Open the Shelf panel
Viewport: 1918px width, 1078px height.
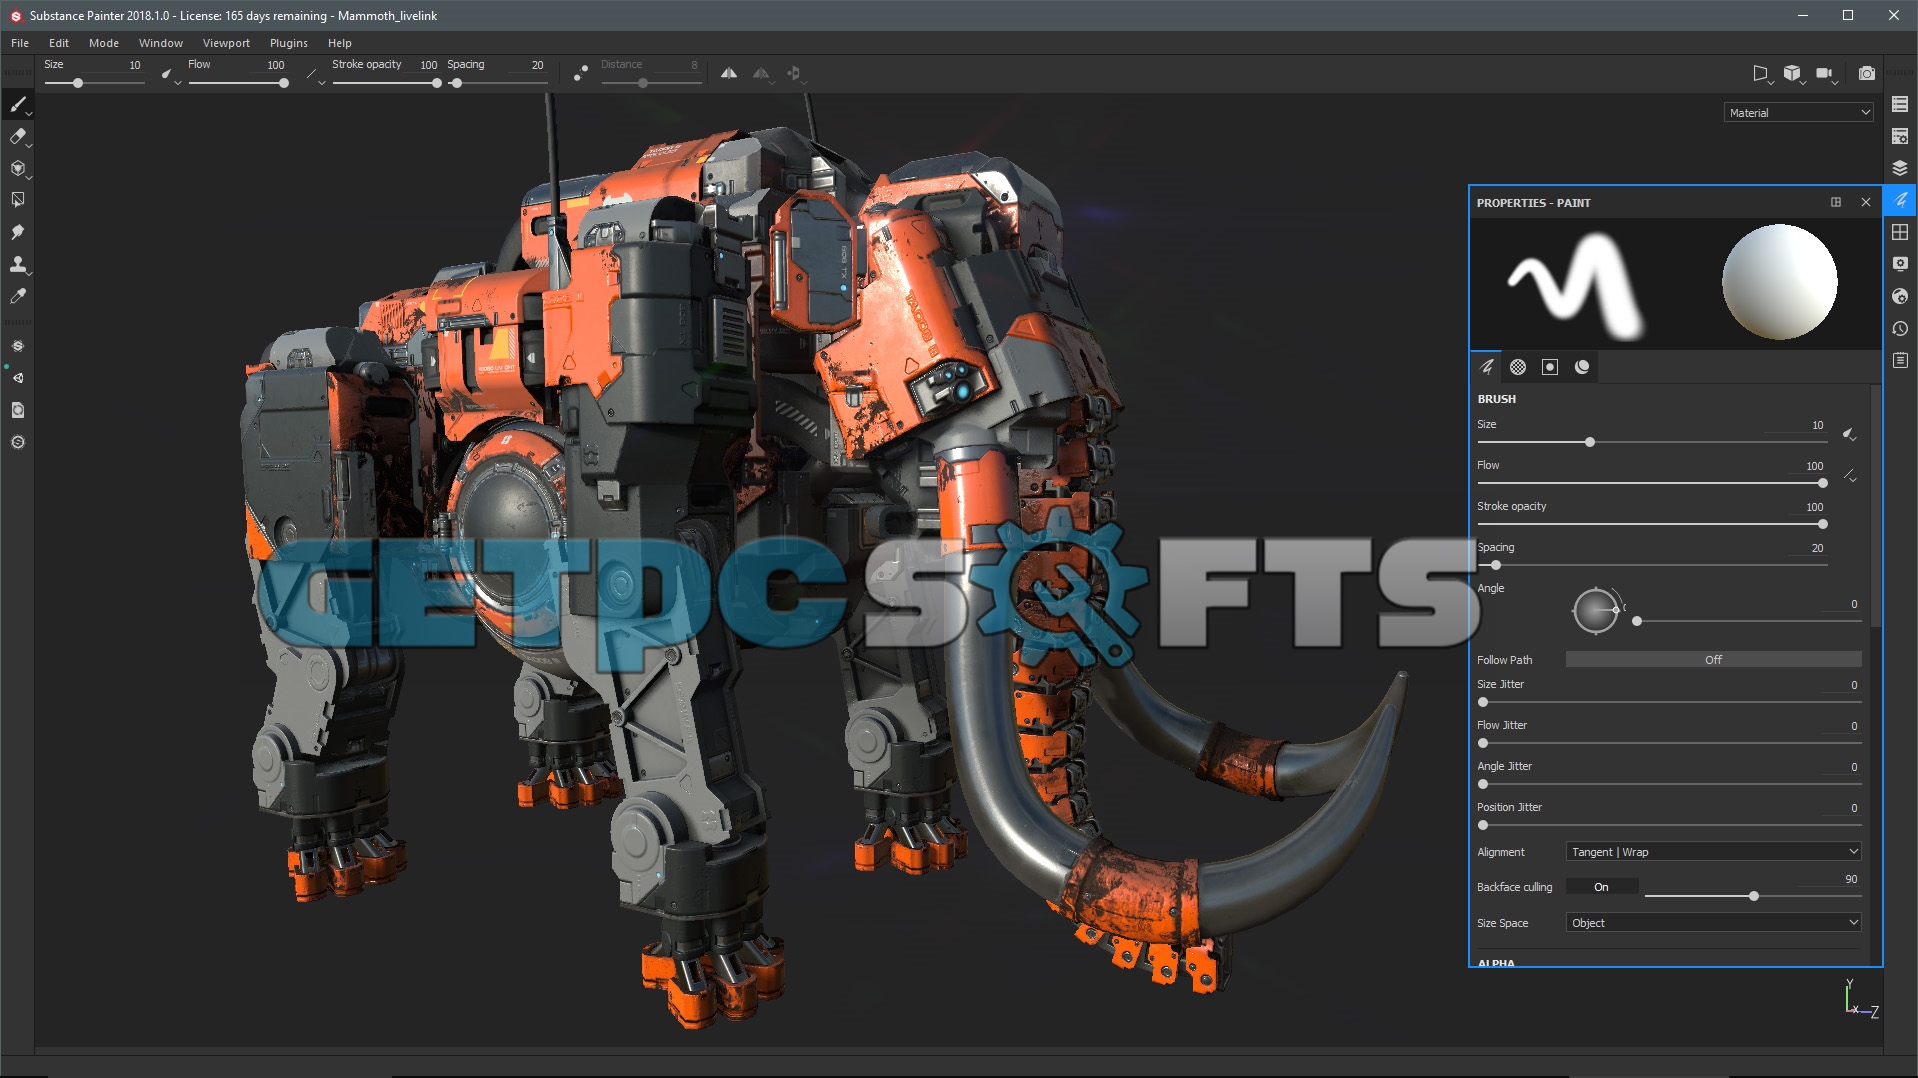(1900, 232)
